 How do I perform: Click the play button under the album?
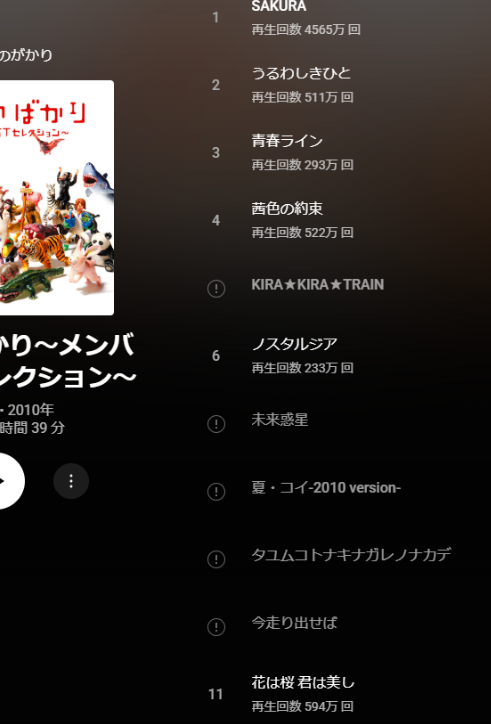5,481
